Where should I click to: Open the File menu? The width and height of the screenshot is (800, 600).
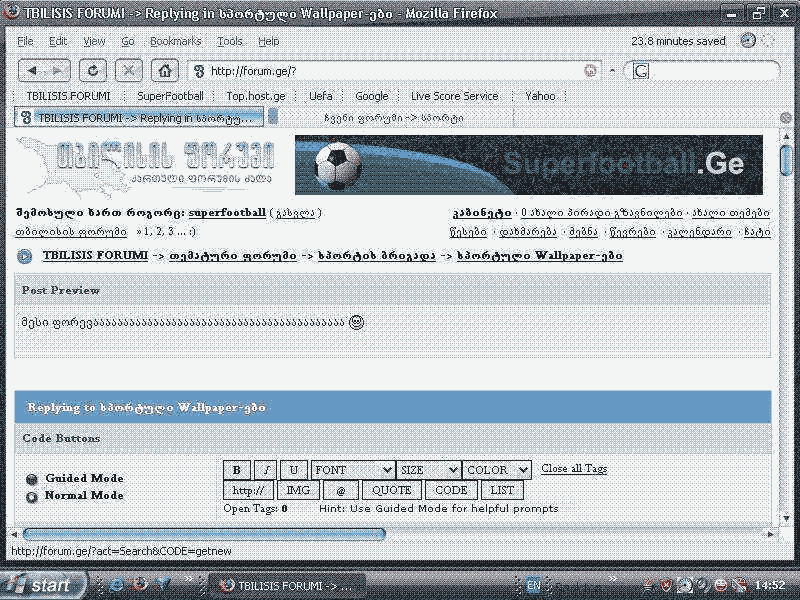tap(26, 41)
